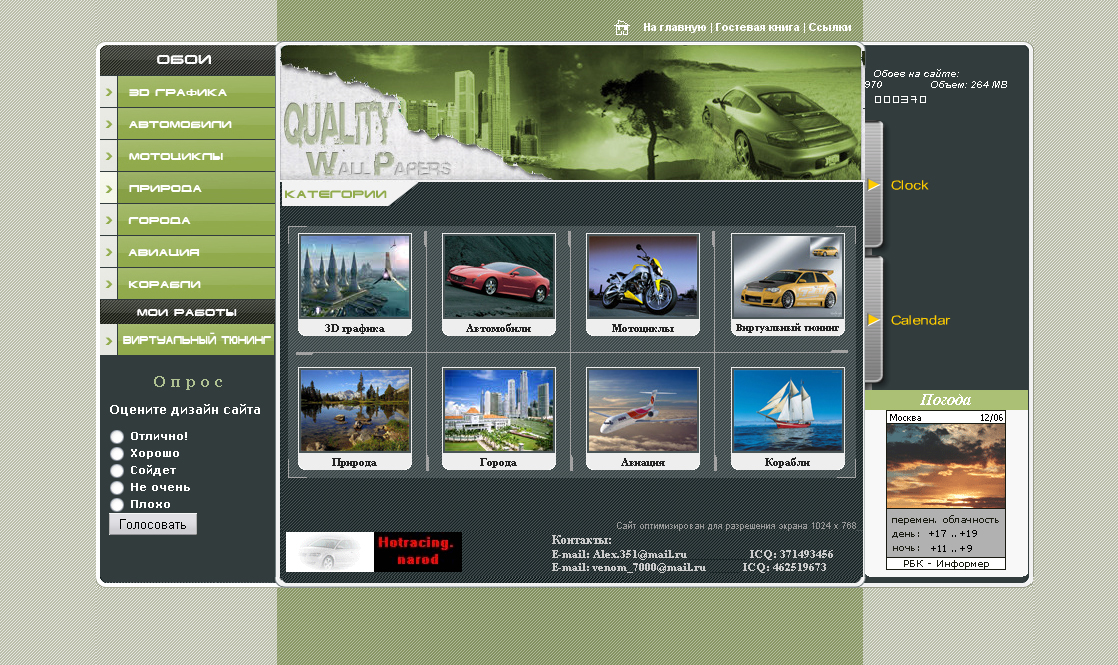Select the Хорошо poll option
The height and width of the screenshot is (665, 1118).
[x=117, y=453]
